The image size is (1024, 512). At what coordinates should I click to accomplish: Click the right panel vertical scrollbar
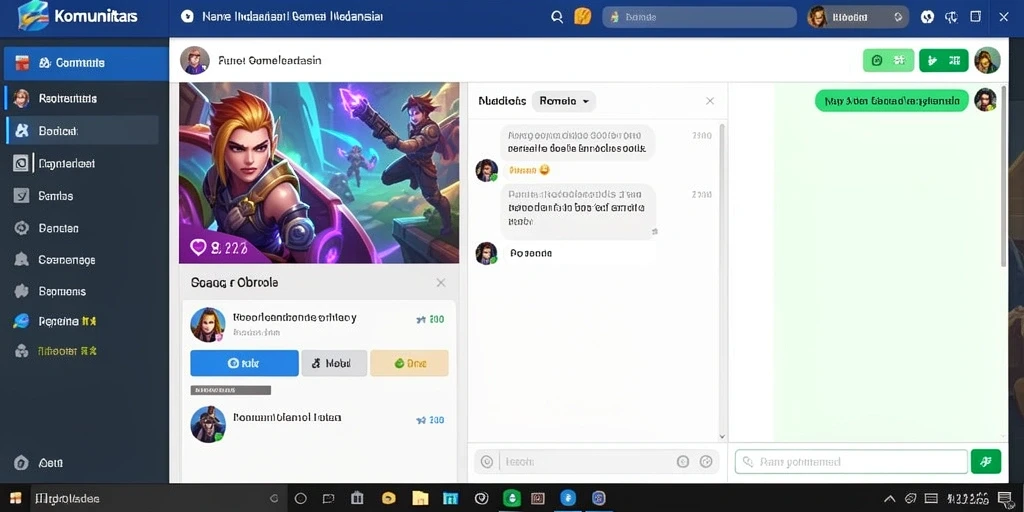(x=1004, y=176)
